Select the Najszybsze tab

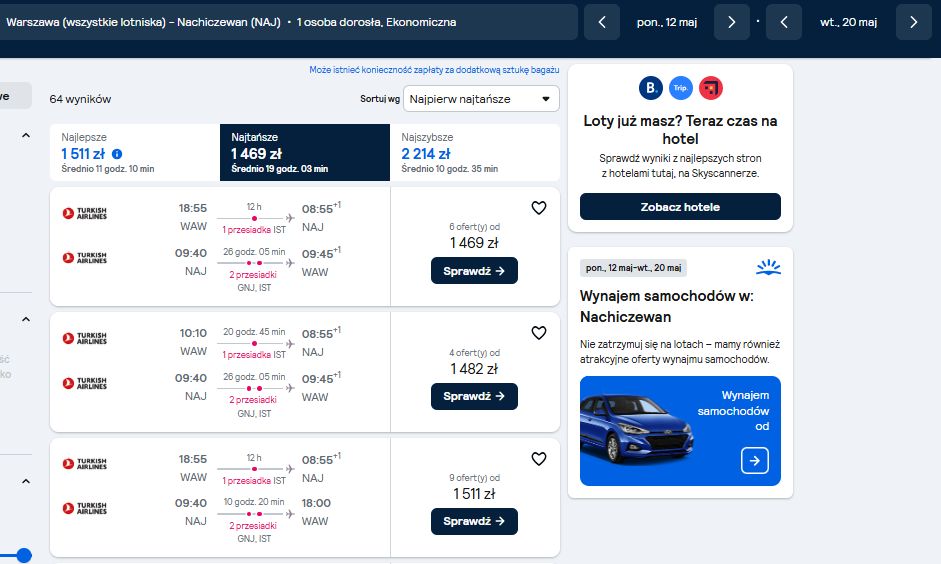pos(475,152)
